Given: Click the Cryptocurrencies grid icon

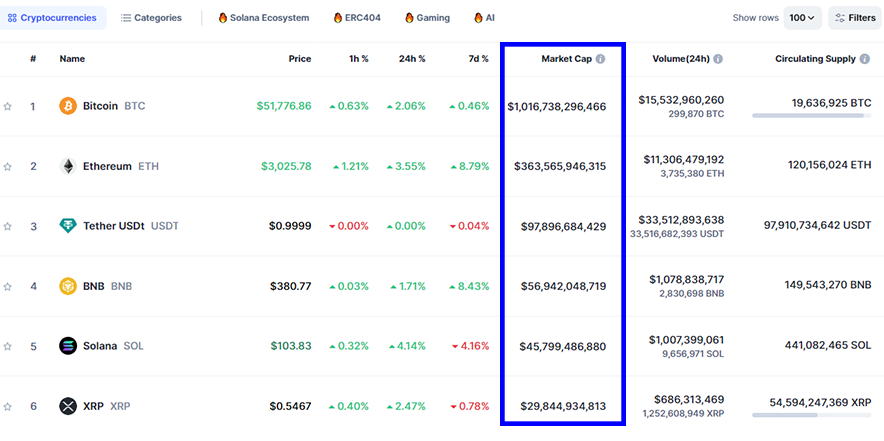Looking at the screenshot, I should [12, 18].
